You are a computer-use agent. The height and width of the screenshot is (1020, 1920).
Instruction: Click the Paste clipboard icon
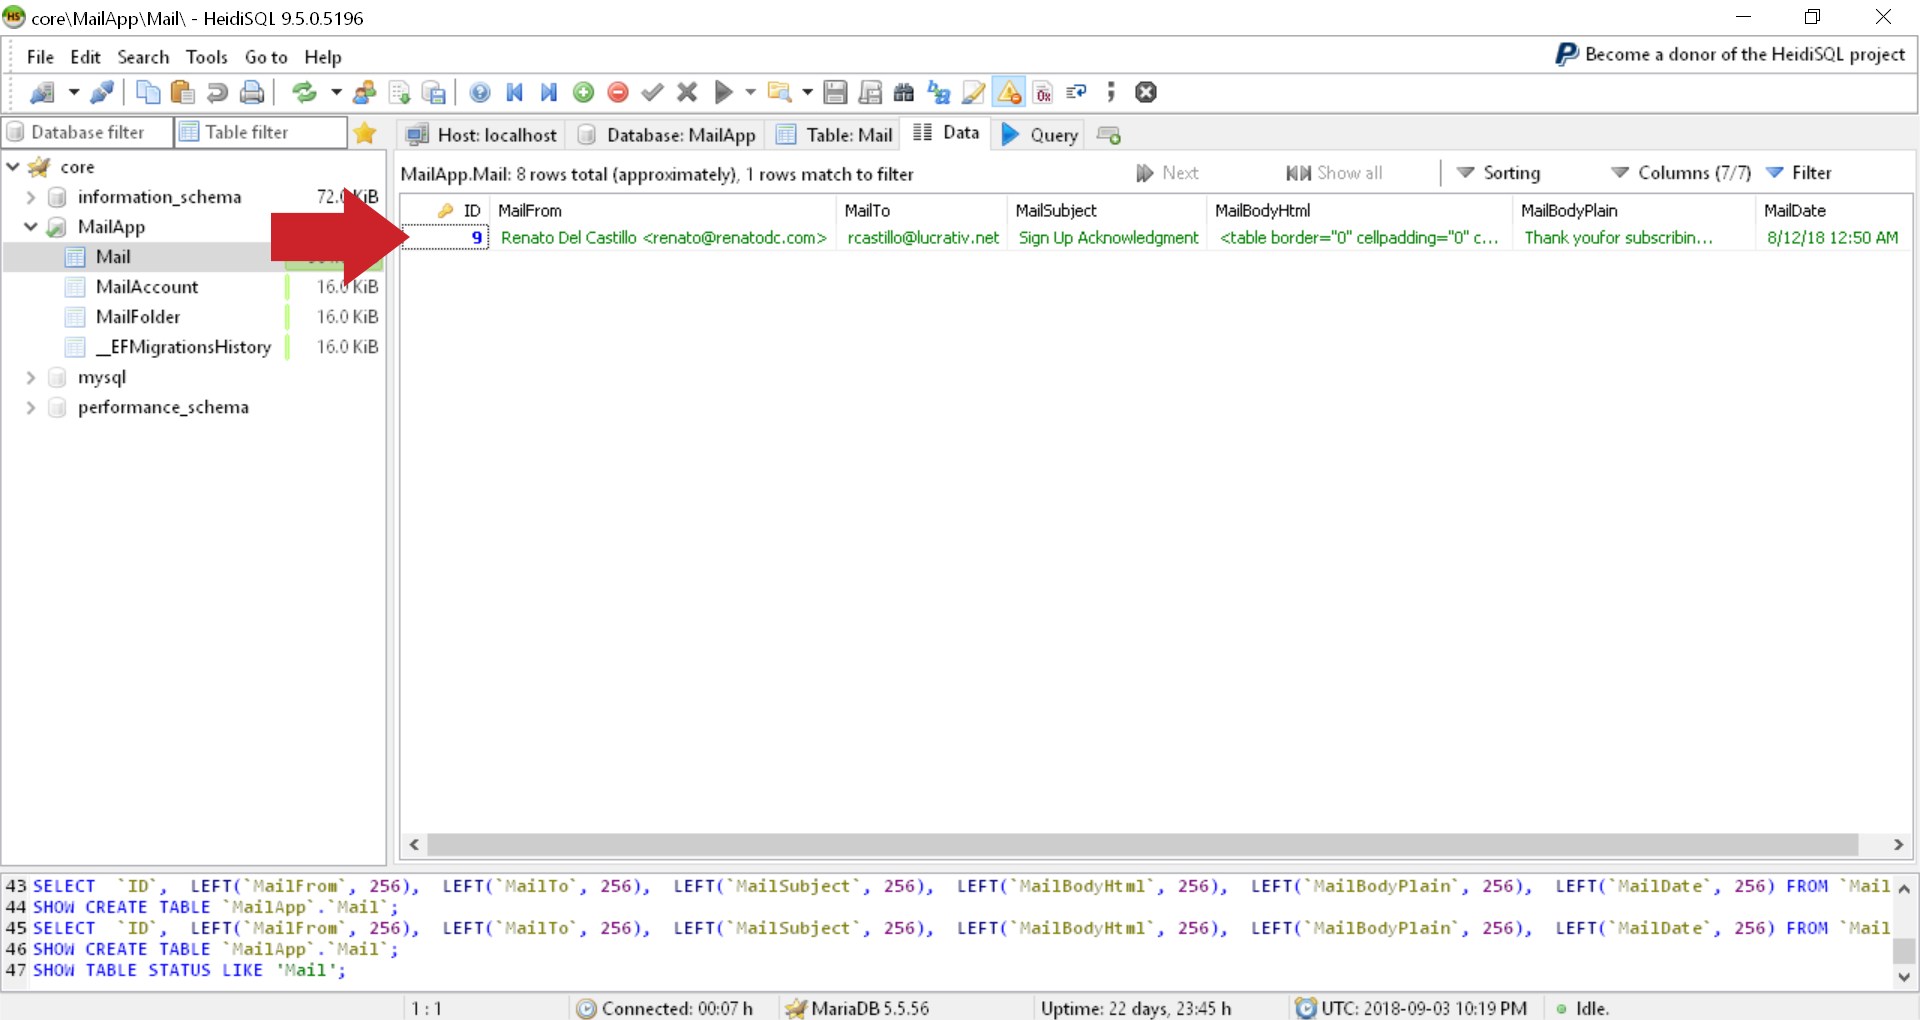[182, 93]
